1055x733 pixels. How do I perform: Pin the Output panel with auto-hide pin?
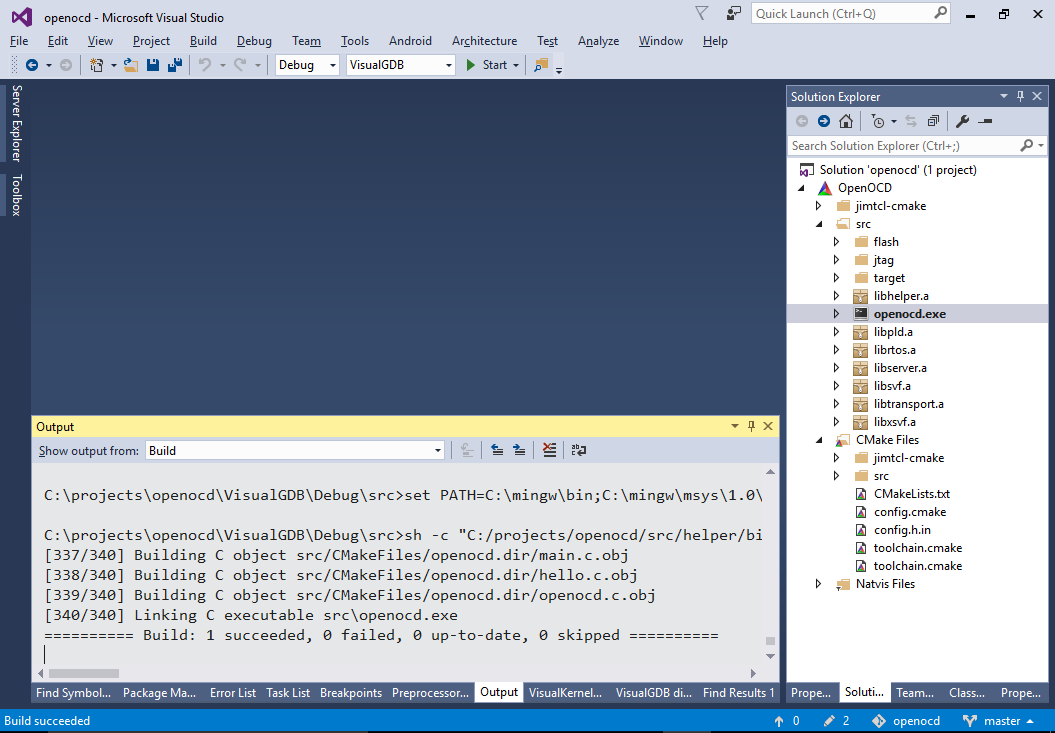752,426
